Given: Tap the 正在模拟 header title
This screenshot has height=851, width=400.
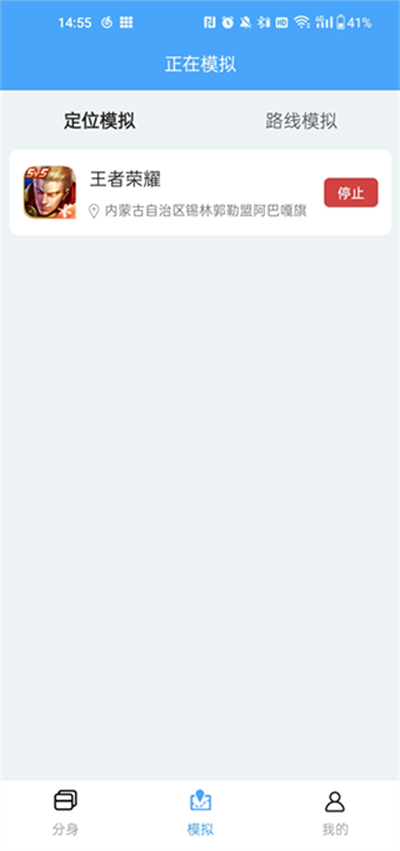Looking at the screenshot, I should pos(200,65).
